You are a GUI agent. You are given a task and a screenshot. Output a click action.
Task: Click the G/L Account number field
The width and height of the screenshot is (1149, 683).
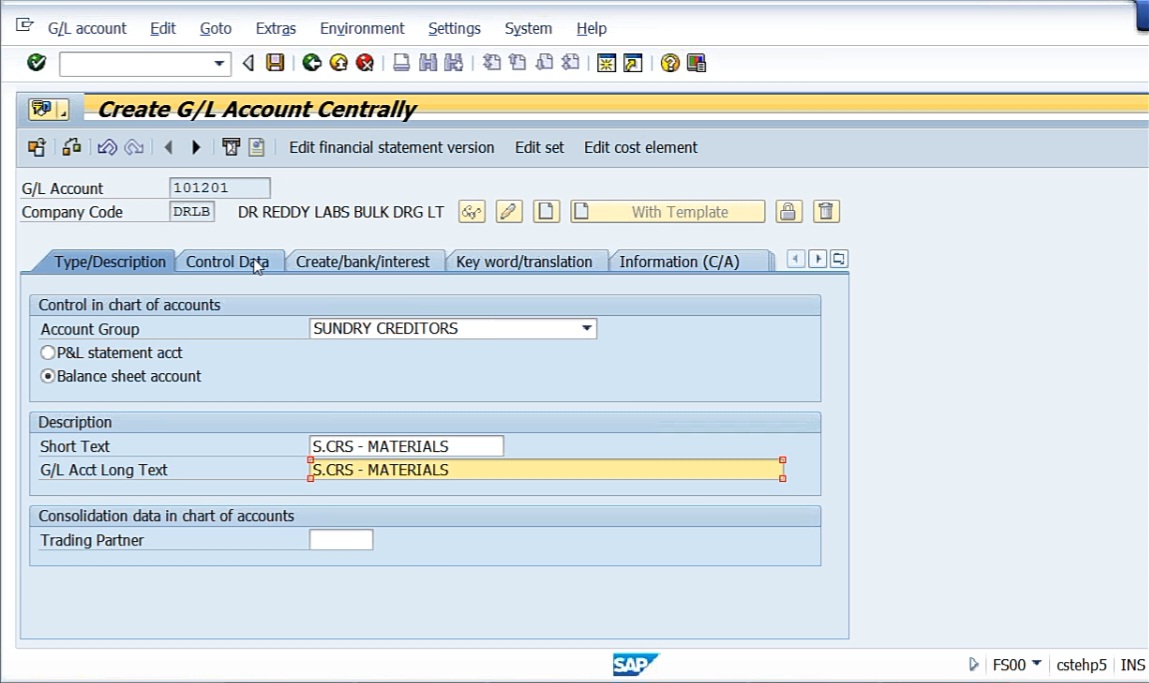coord(219,188)
